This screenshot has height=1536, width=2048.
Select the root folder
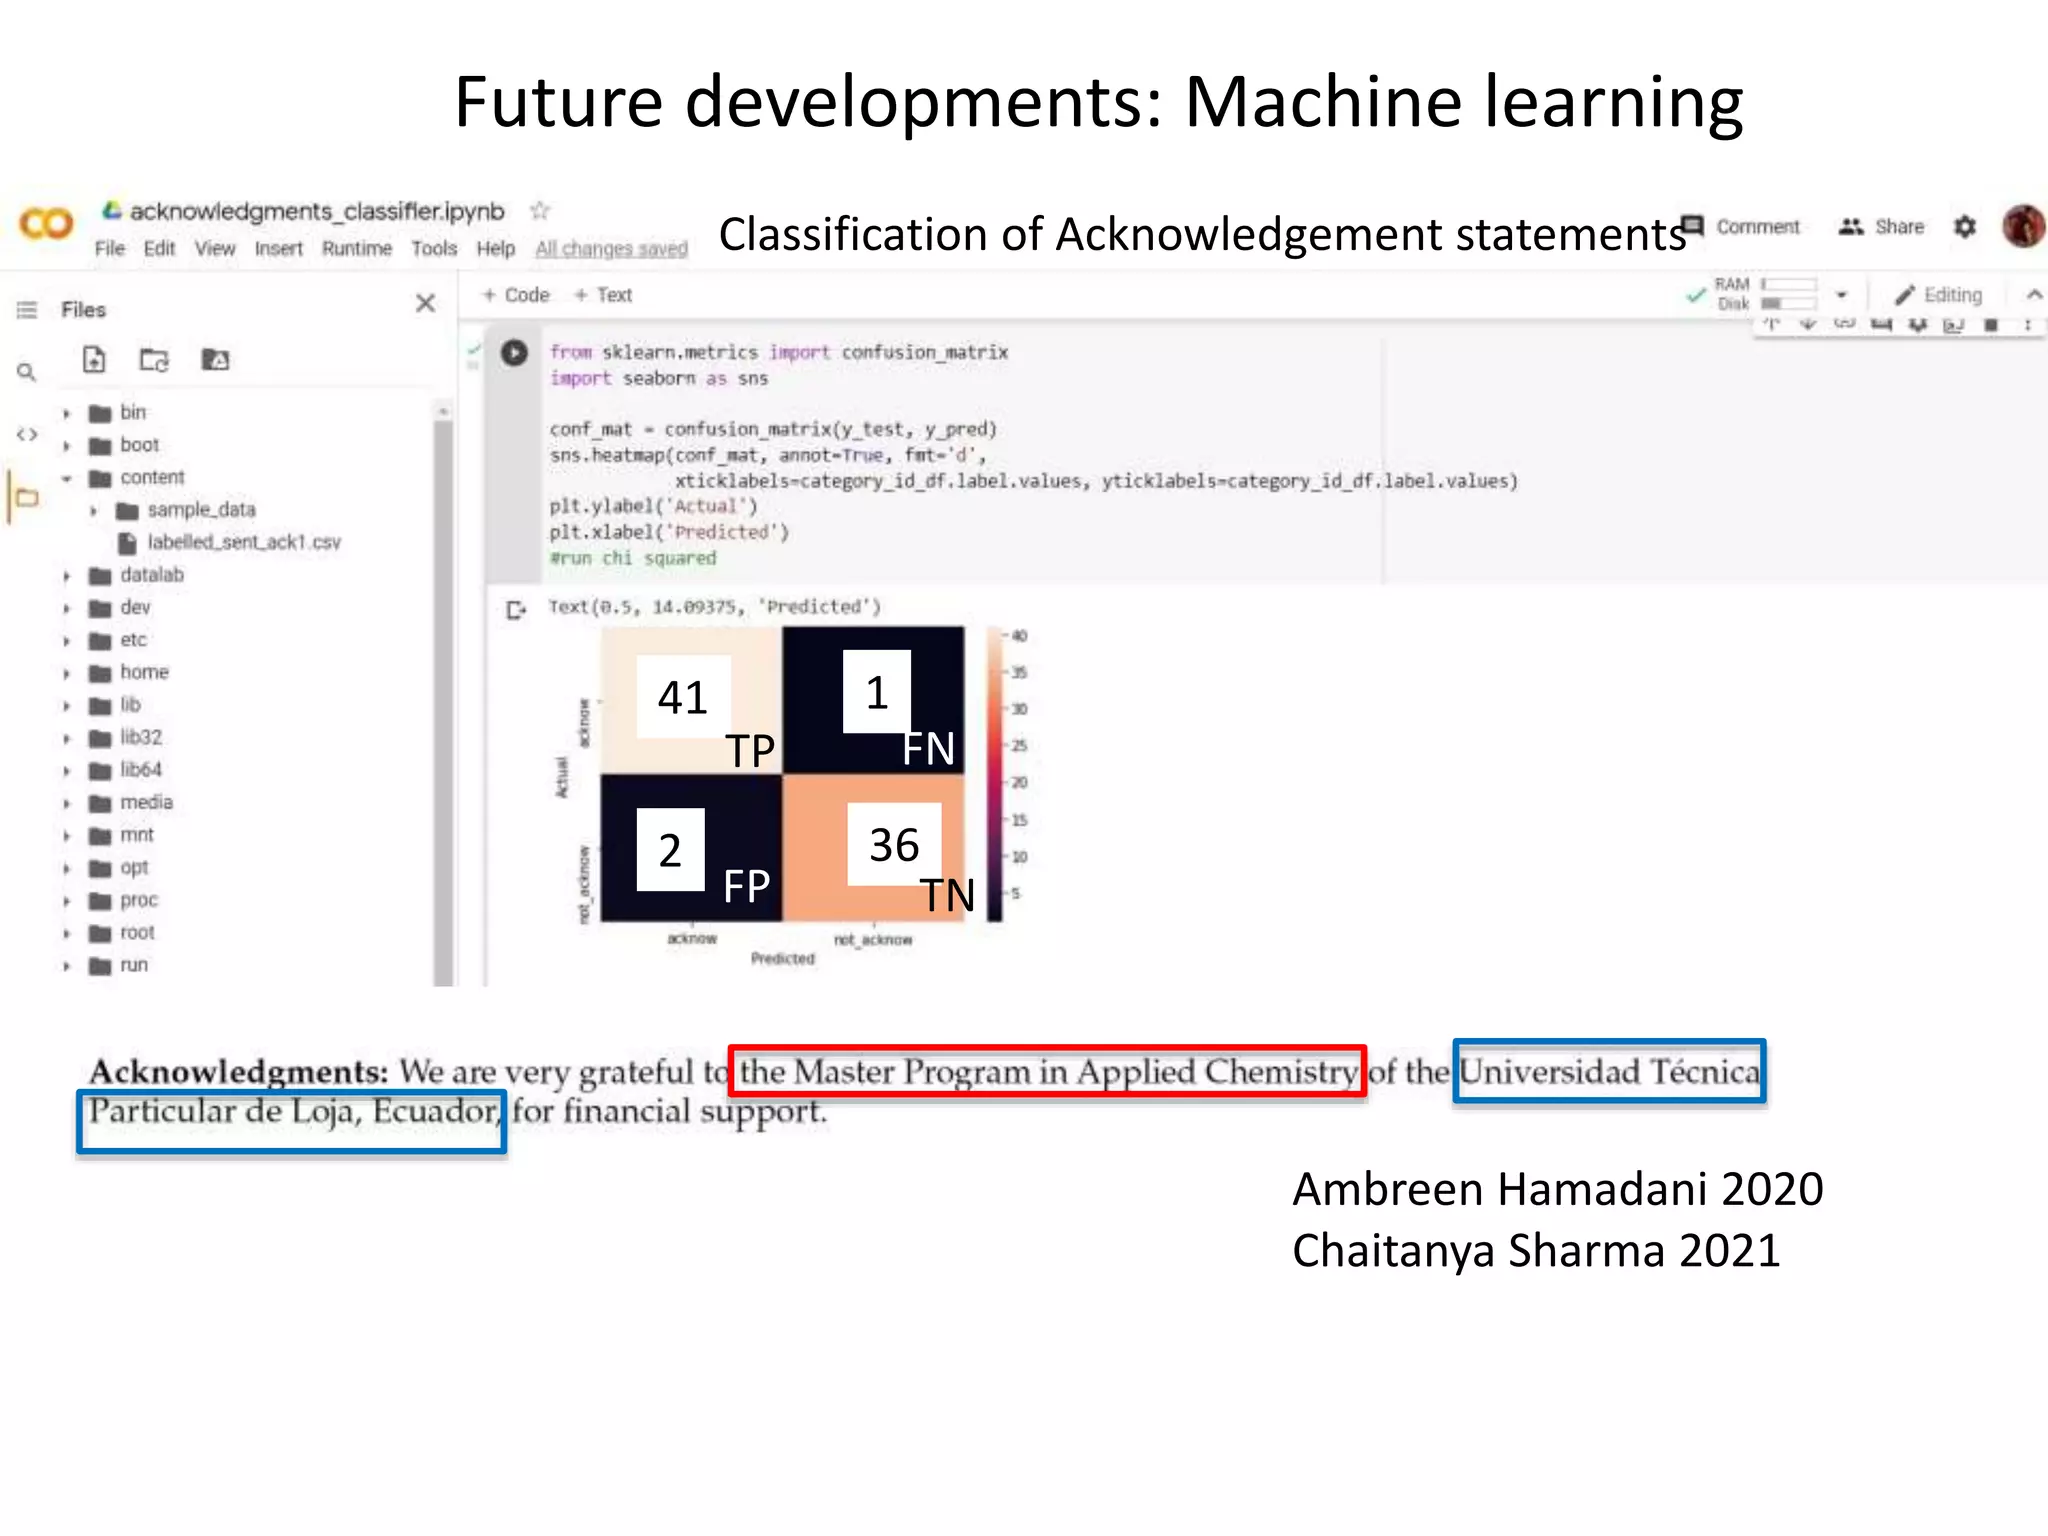point(122,932)
